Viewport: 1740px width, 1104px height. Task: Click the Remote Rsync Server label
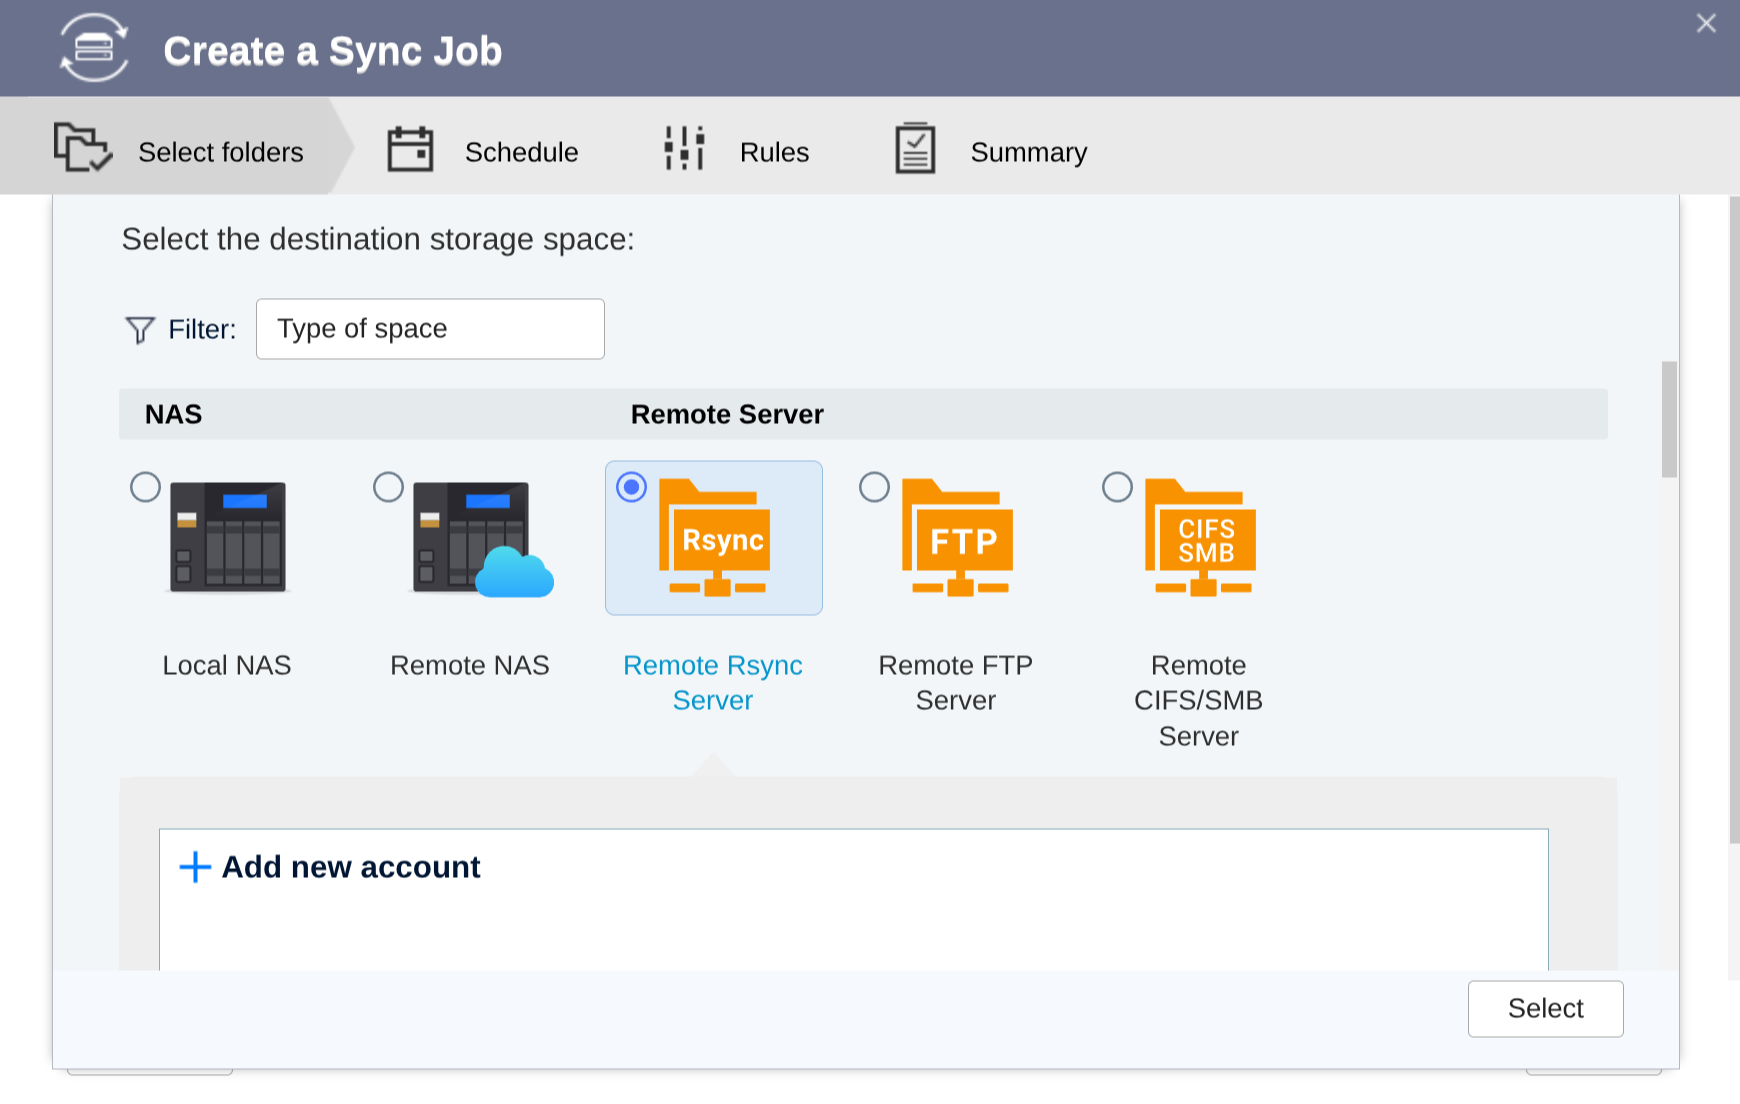pyautogui.click(x=713, y=683)
